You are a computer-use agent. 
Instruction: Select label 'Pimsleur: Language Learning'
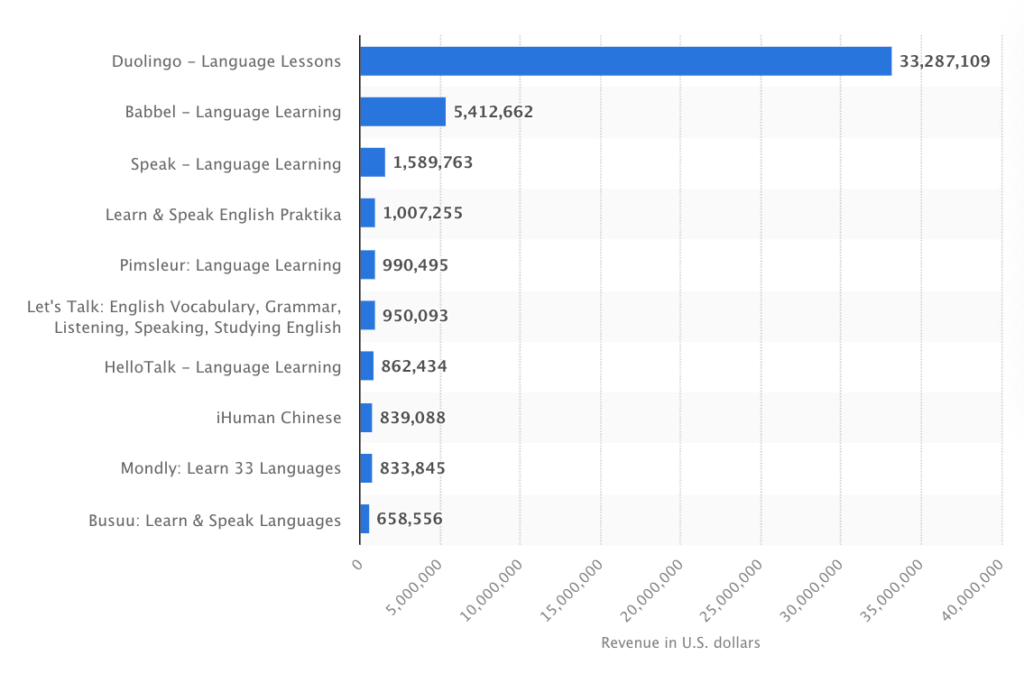pos(231,265)
